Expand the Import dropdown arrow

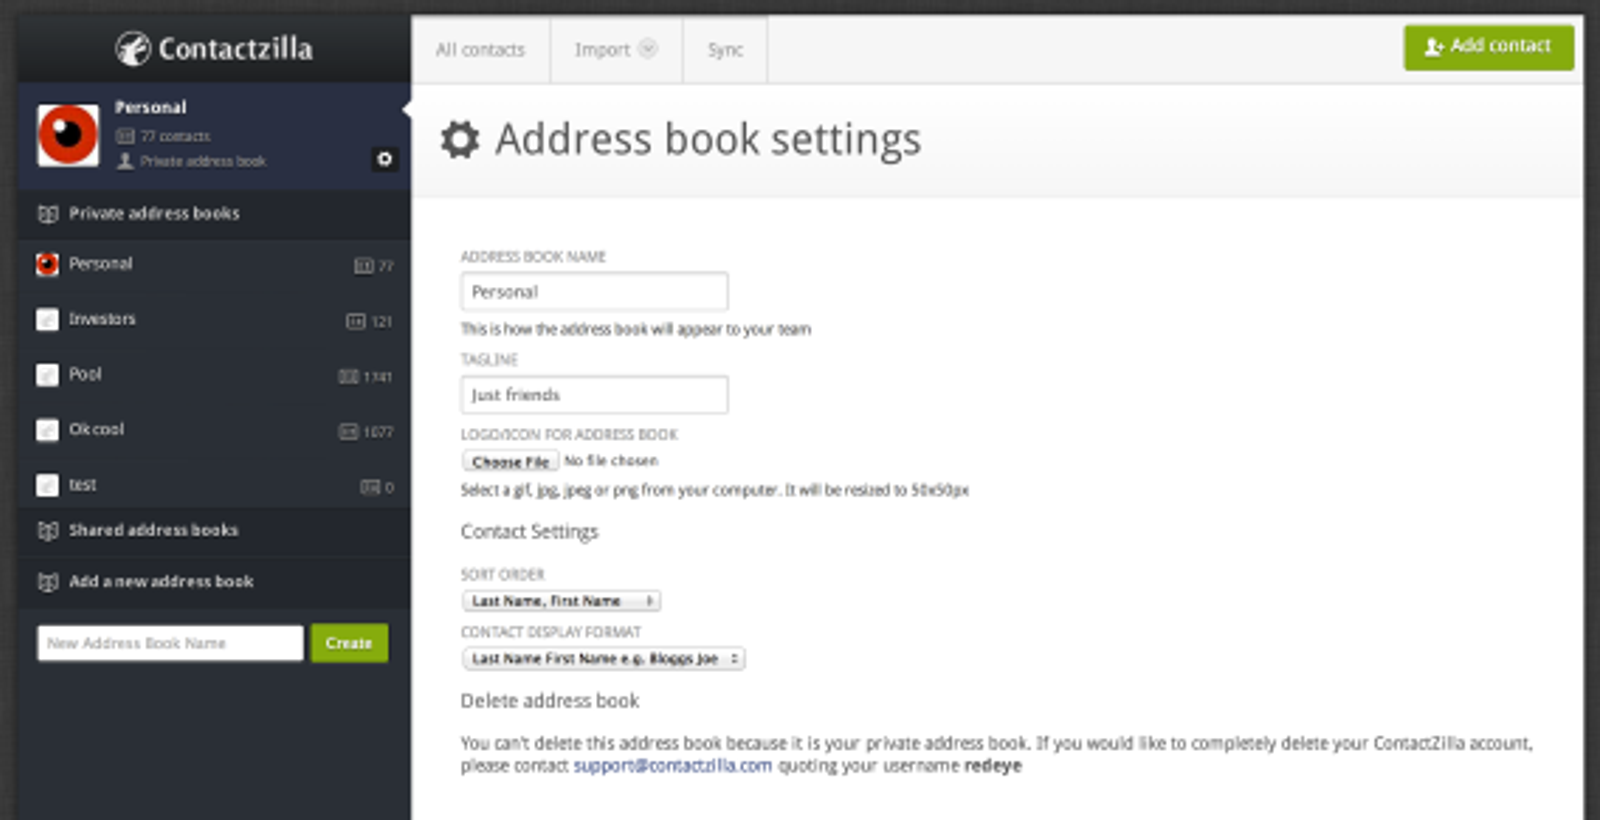648,48
